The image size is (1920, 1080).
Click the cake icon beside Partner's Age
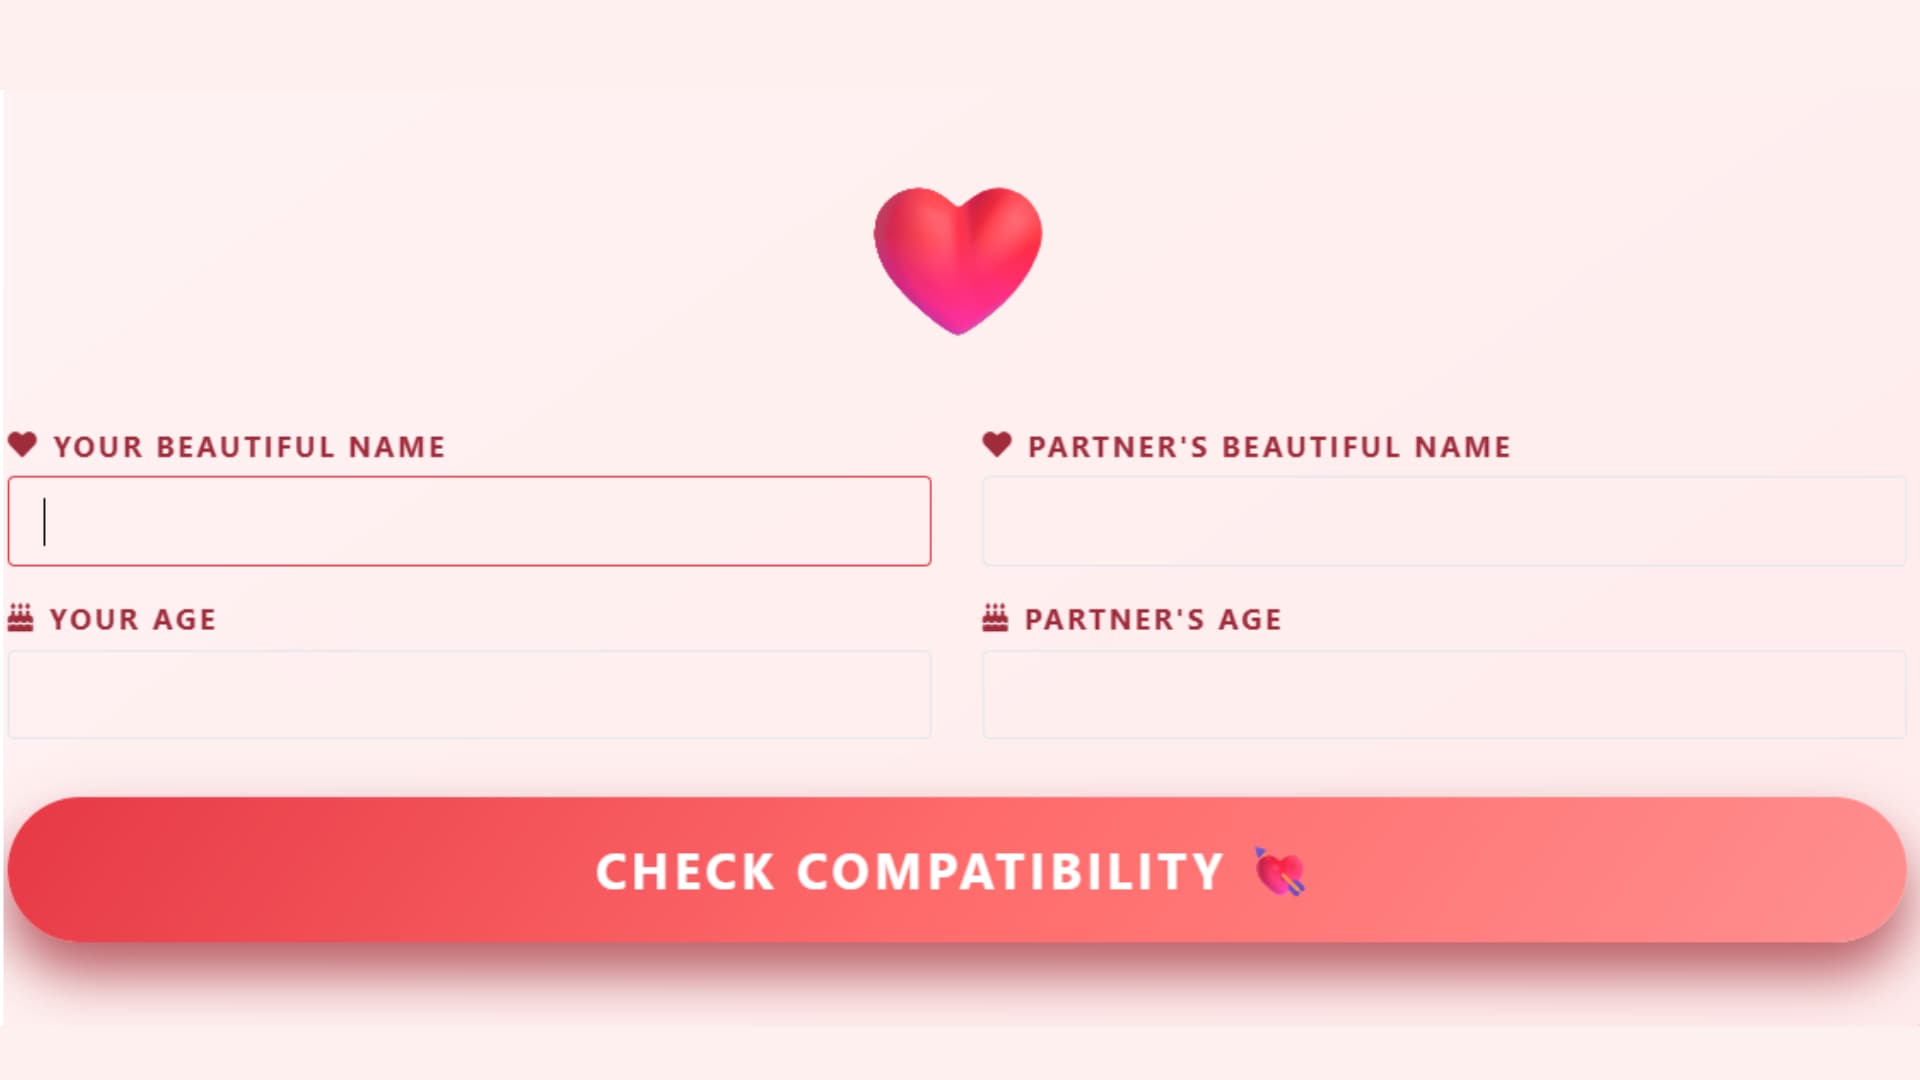tap(995, 618)
